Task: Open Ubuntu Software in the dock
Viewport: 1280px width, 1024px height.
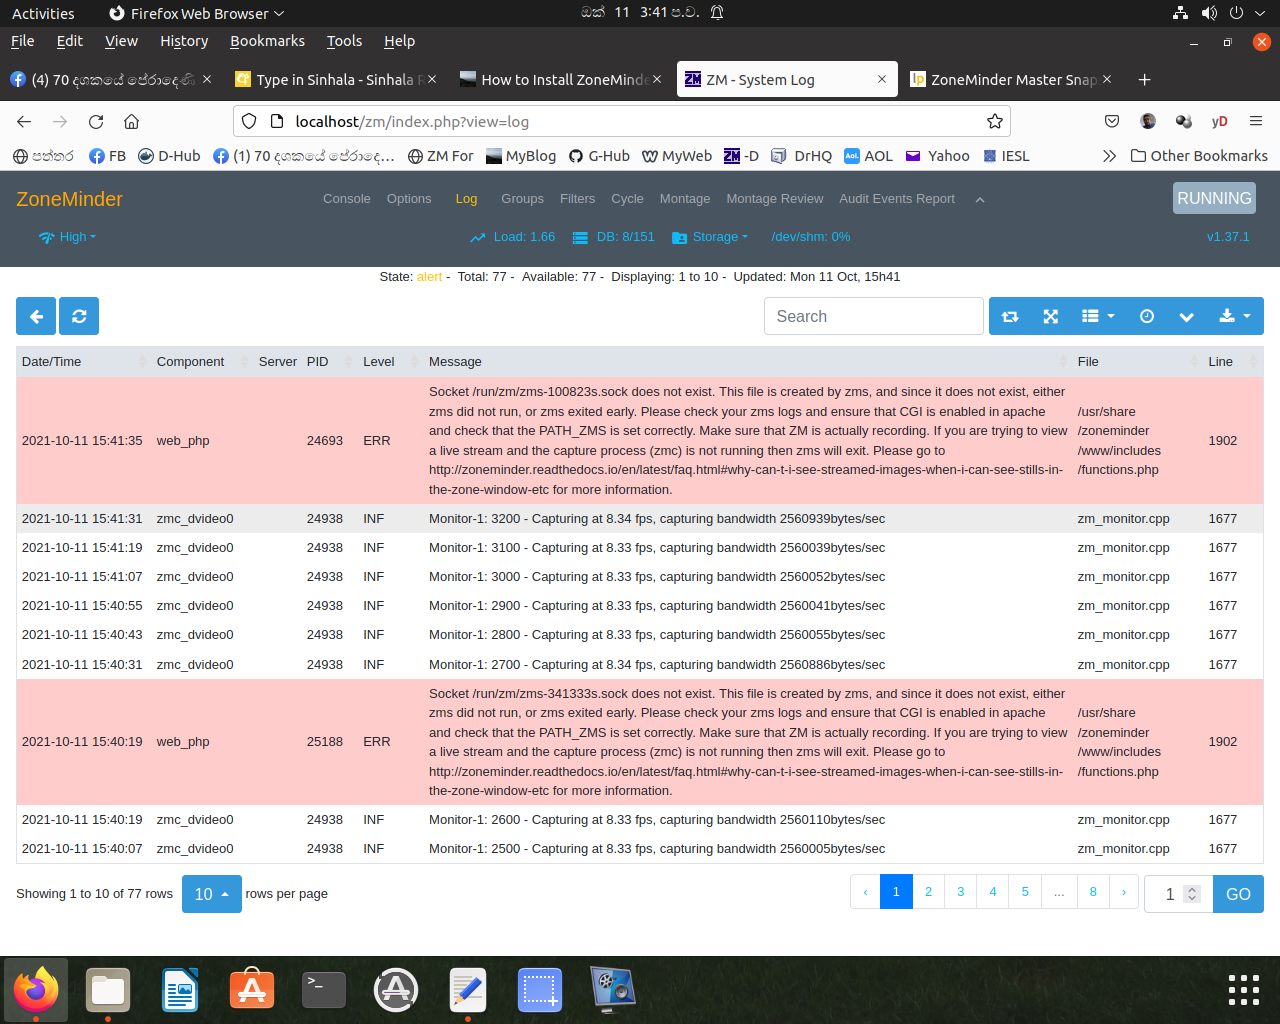Action: [x=252, y=990]
